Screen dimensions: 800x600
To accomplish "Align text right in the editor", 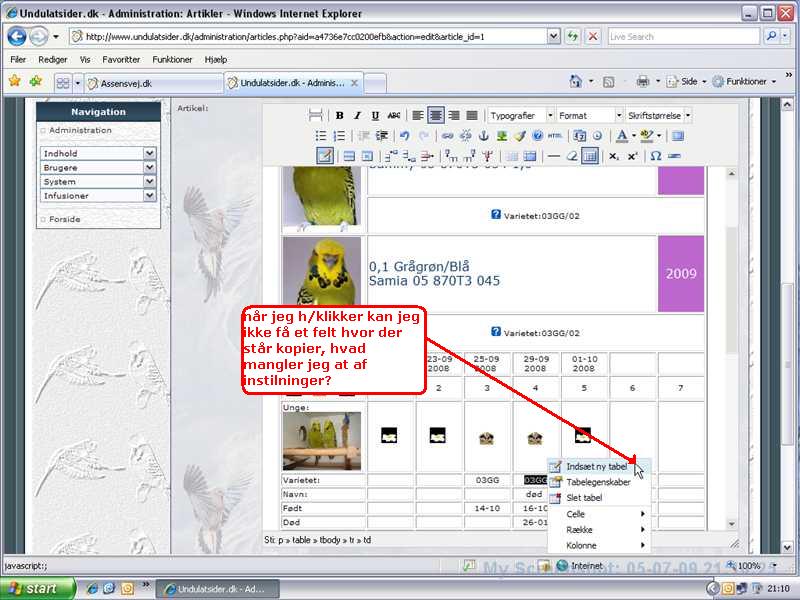I will pyautogui.click(x=454, y=115).
